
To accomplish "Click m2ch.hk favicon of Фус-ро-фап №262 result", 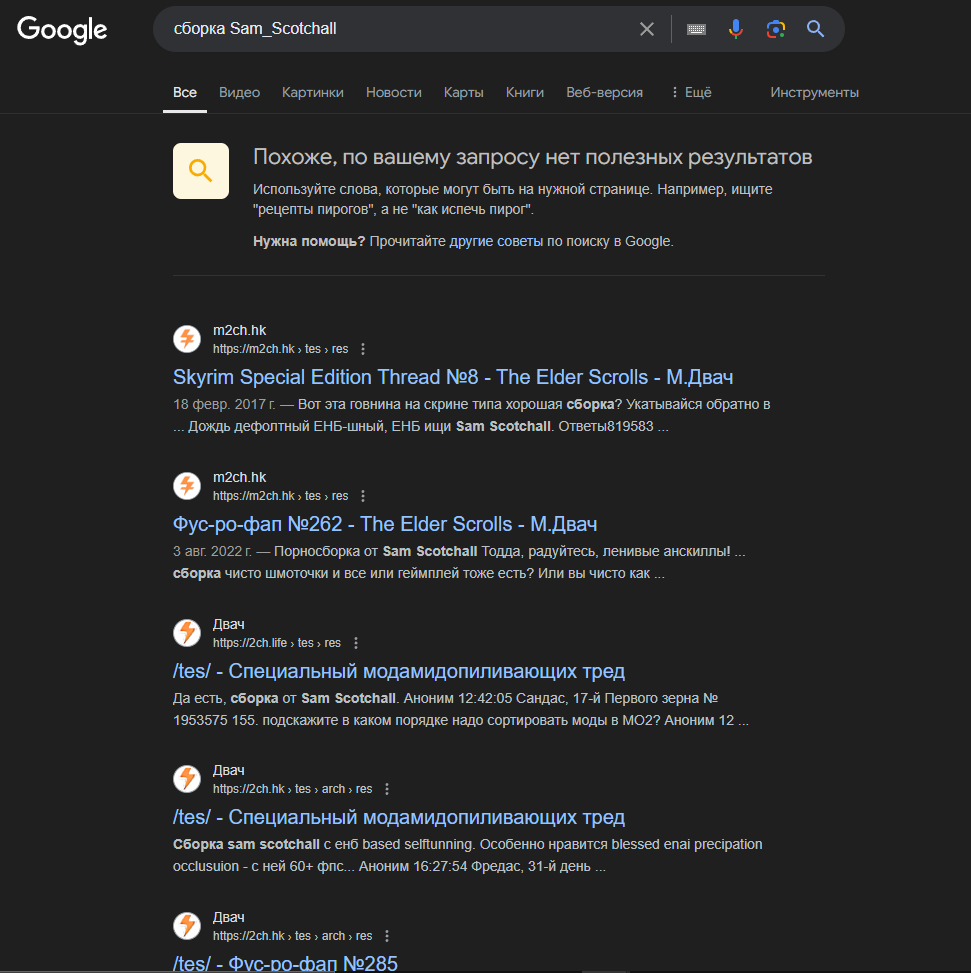I will [x=187, y=486].
